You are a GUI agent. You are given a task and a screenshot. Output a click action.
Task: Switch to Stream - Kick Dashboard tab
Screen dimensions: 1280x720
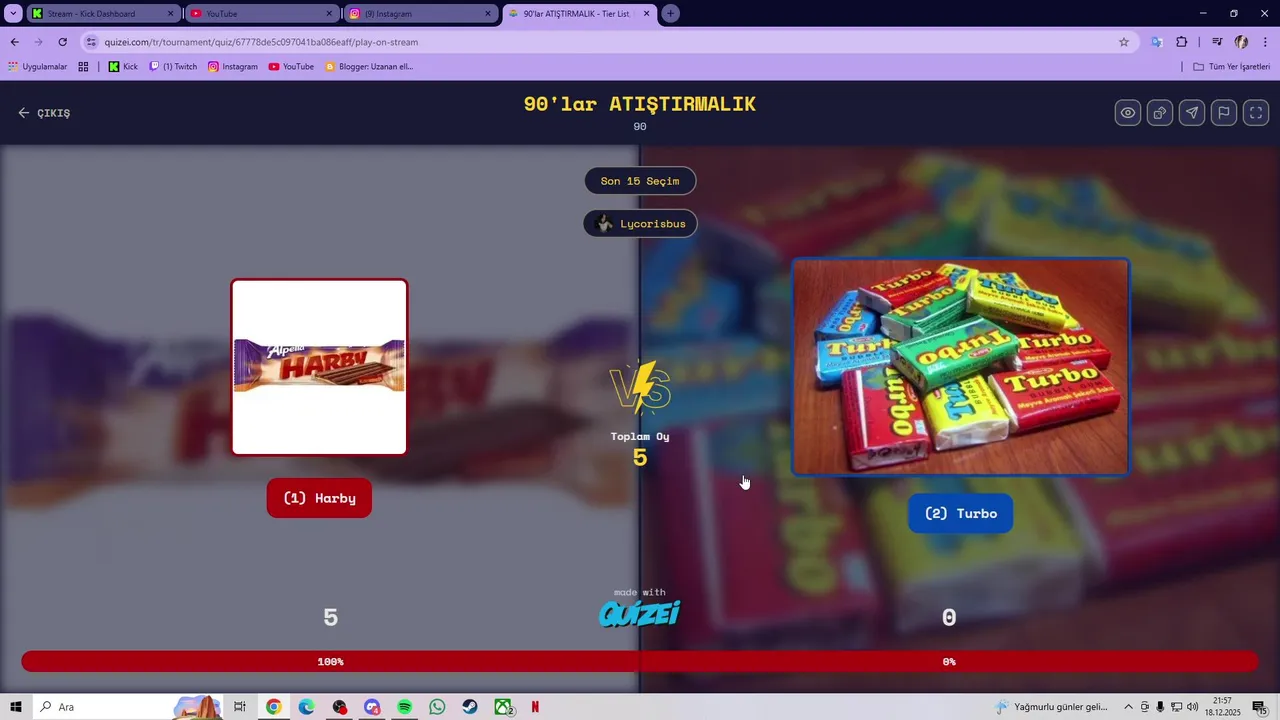[x=103, y=14]
